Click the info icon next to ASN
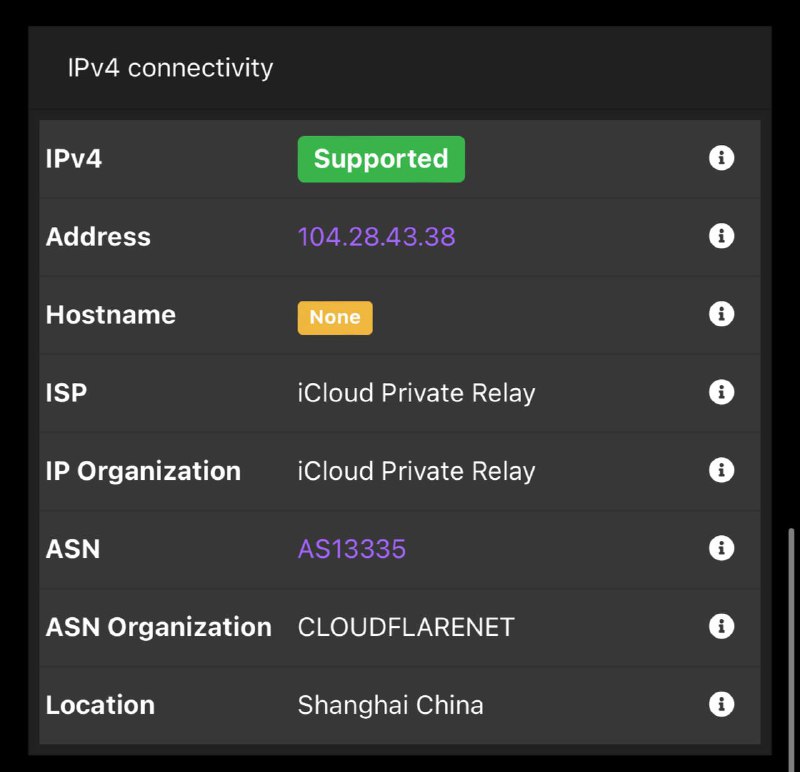The height and width of the screenshot is (772, 800). pyautogui.click(x=721, y=548)
